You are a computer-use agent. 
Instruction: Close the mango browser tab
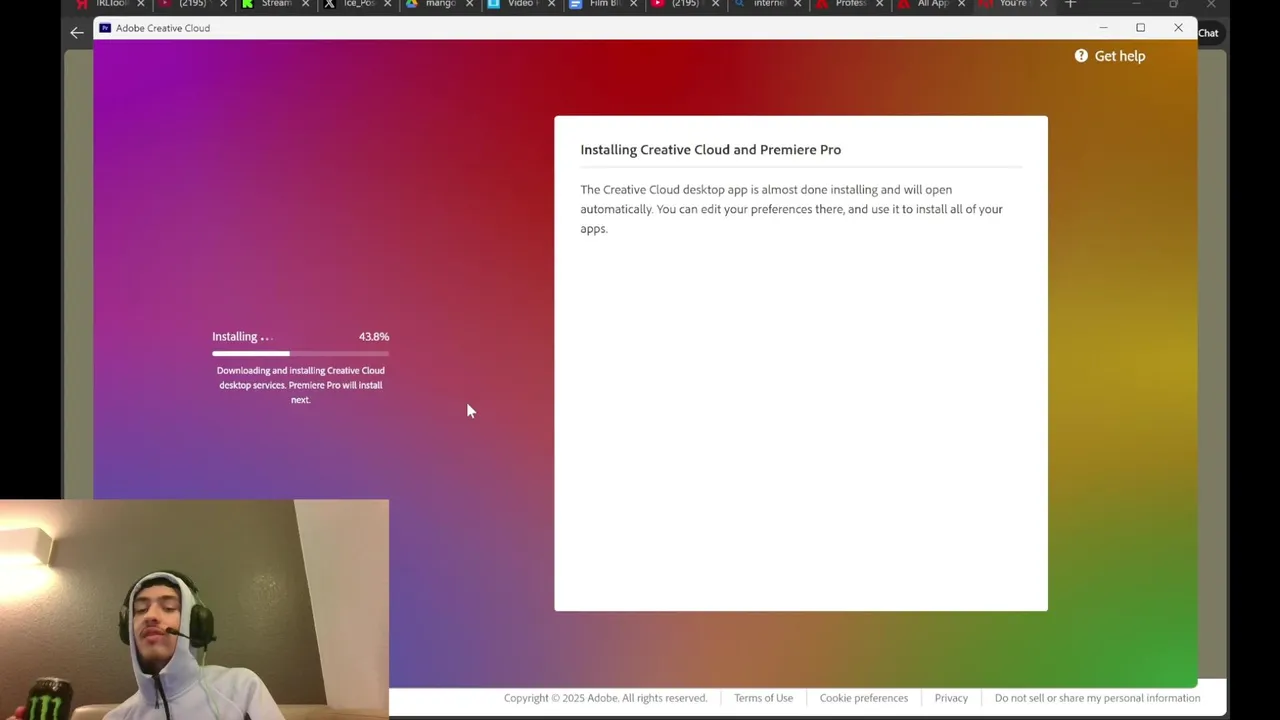[x=469, y=4]
